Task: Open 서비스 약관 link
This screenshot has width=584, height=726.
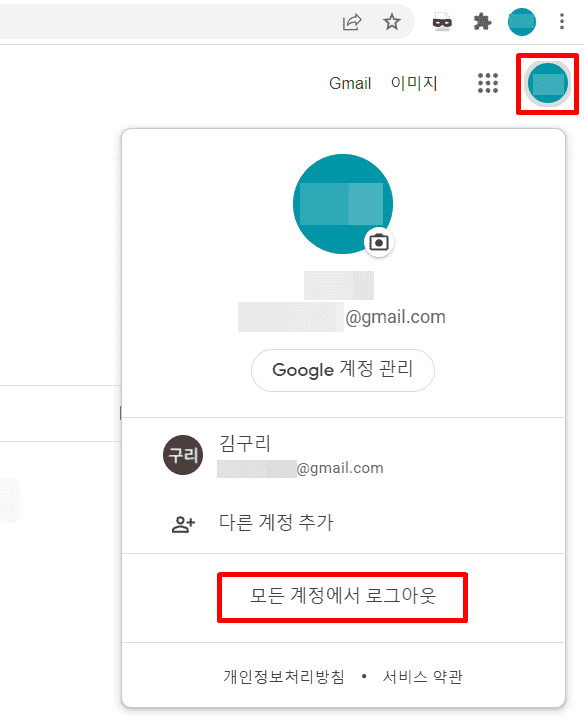Action: (x=422, y=676)
